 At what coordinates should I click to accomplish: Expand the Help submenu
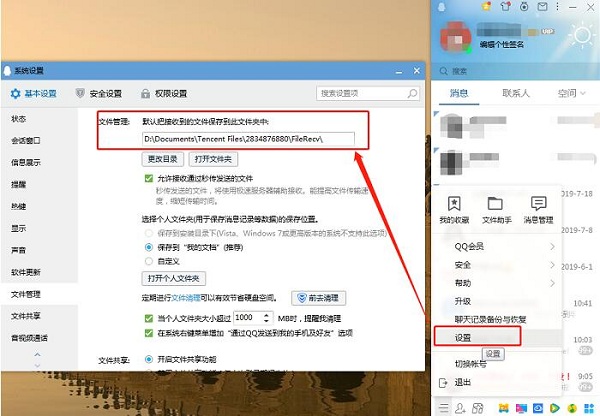(552, 283)
